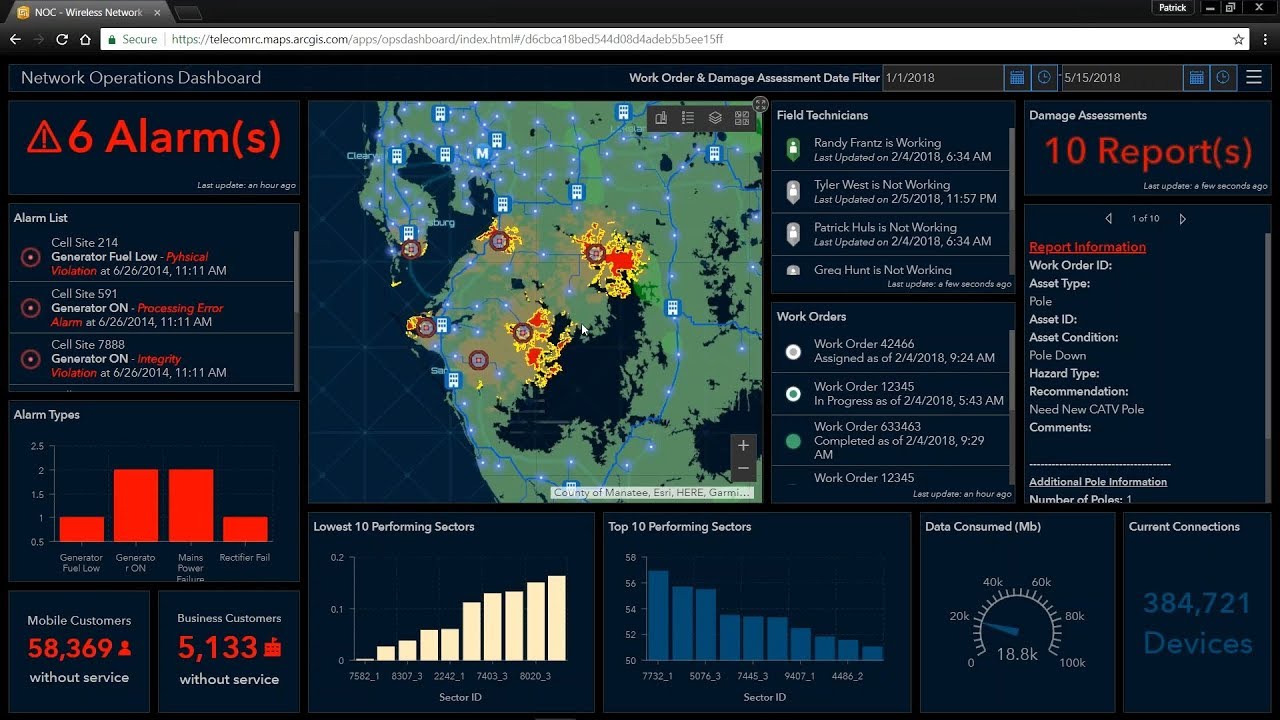Open the Chrome three-dot menu
Viewport: 1280px width, 720px height.
click(x=1265, y=39)
